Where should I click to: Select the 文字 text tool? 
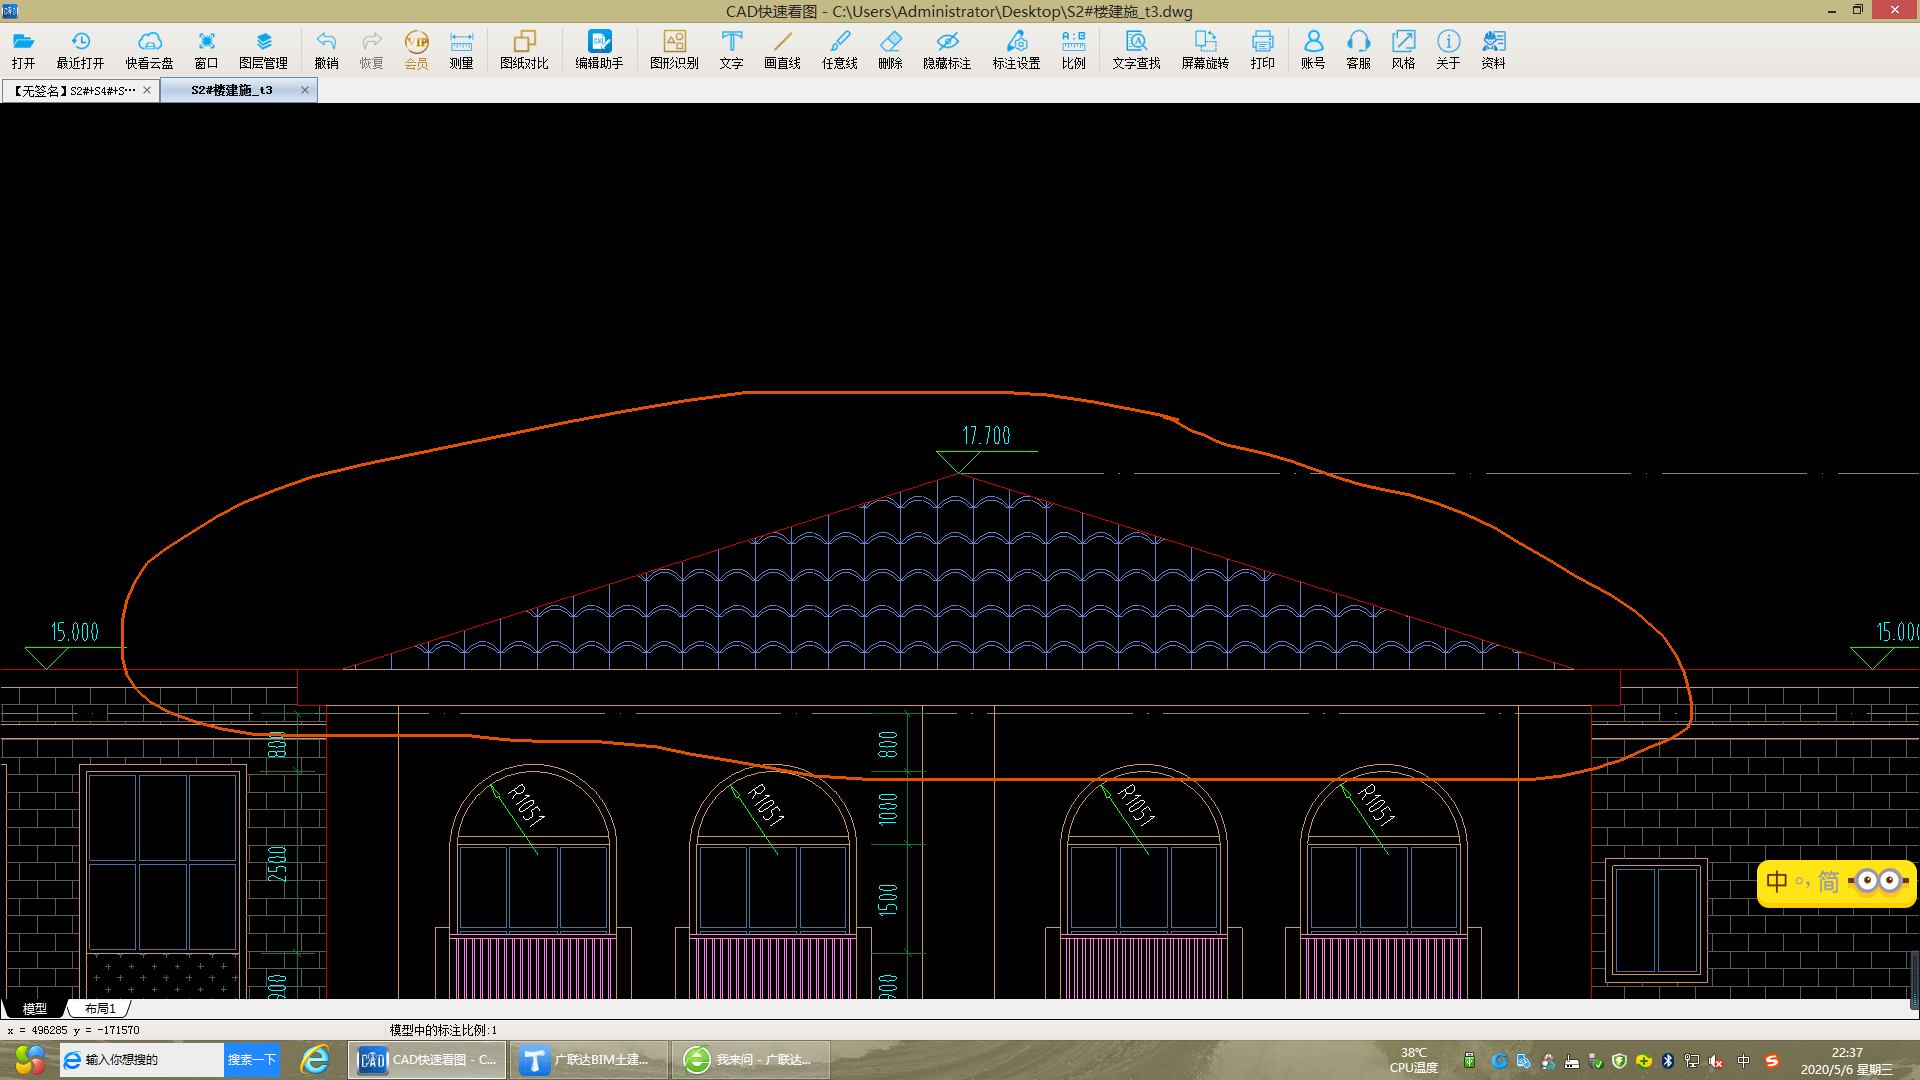pos(731,50)
